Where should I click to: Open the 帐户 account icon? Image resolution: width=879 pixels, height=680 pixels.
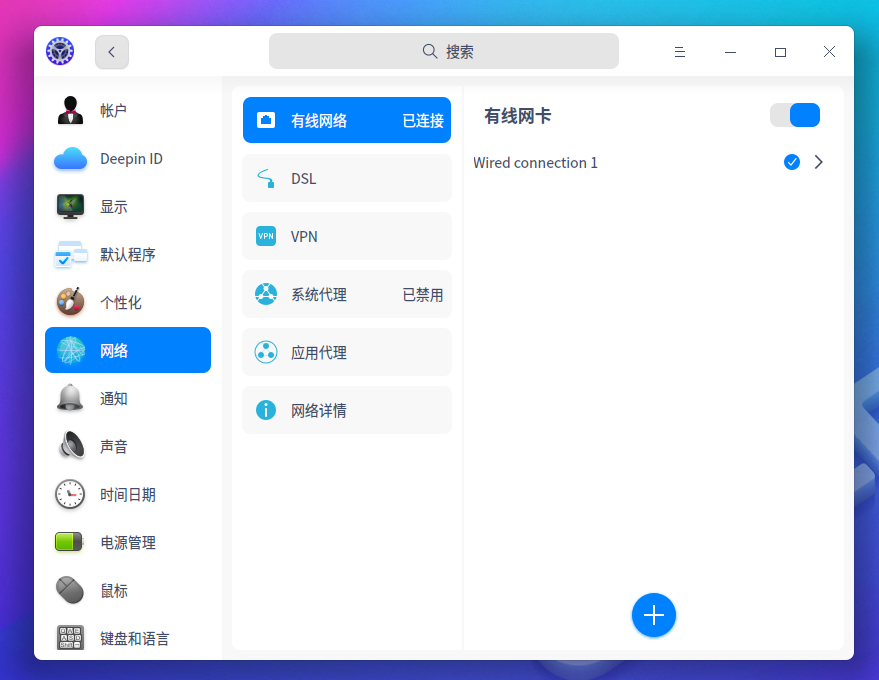70,110
